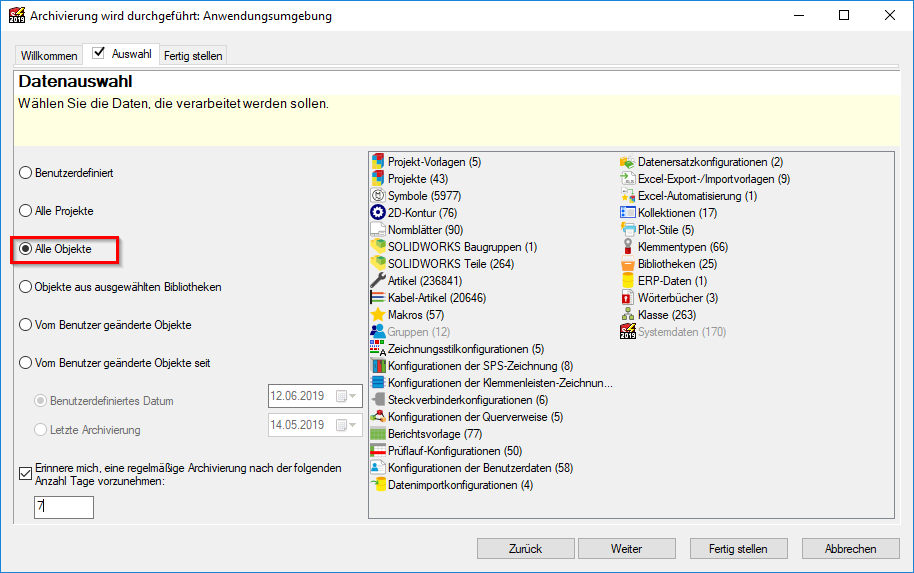914x573 pixels.
Task: Disable the regular archiving reminder checkbox
Action: click(x=26, y=474)
